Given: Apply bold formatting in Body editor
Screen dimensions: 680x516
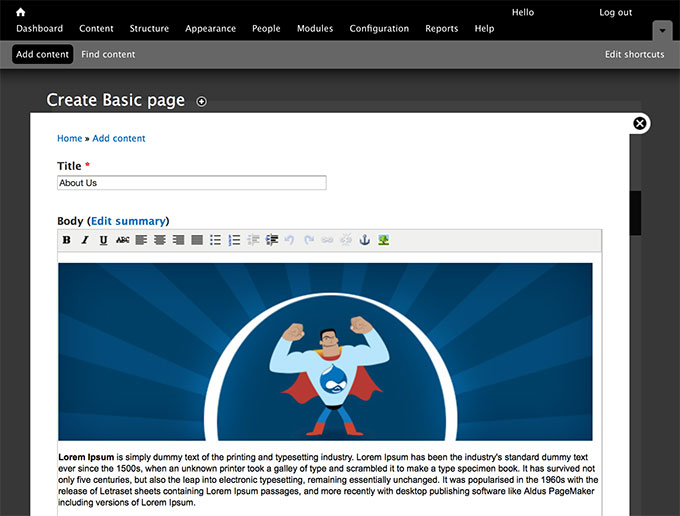Looking at the screenshot, I should click(66, 240).
